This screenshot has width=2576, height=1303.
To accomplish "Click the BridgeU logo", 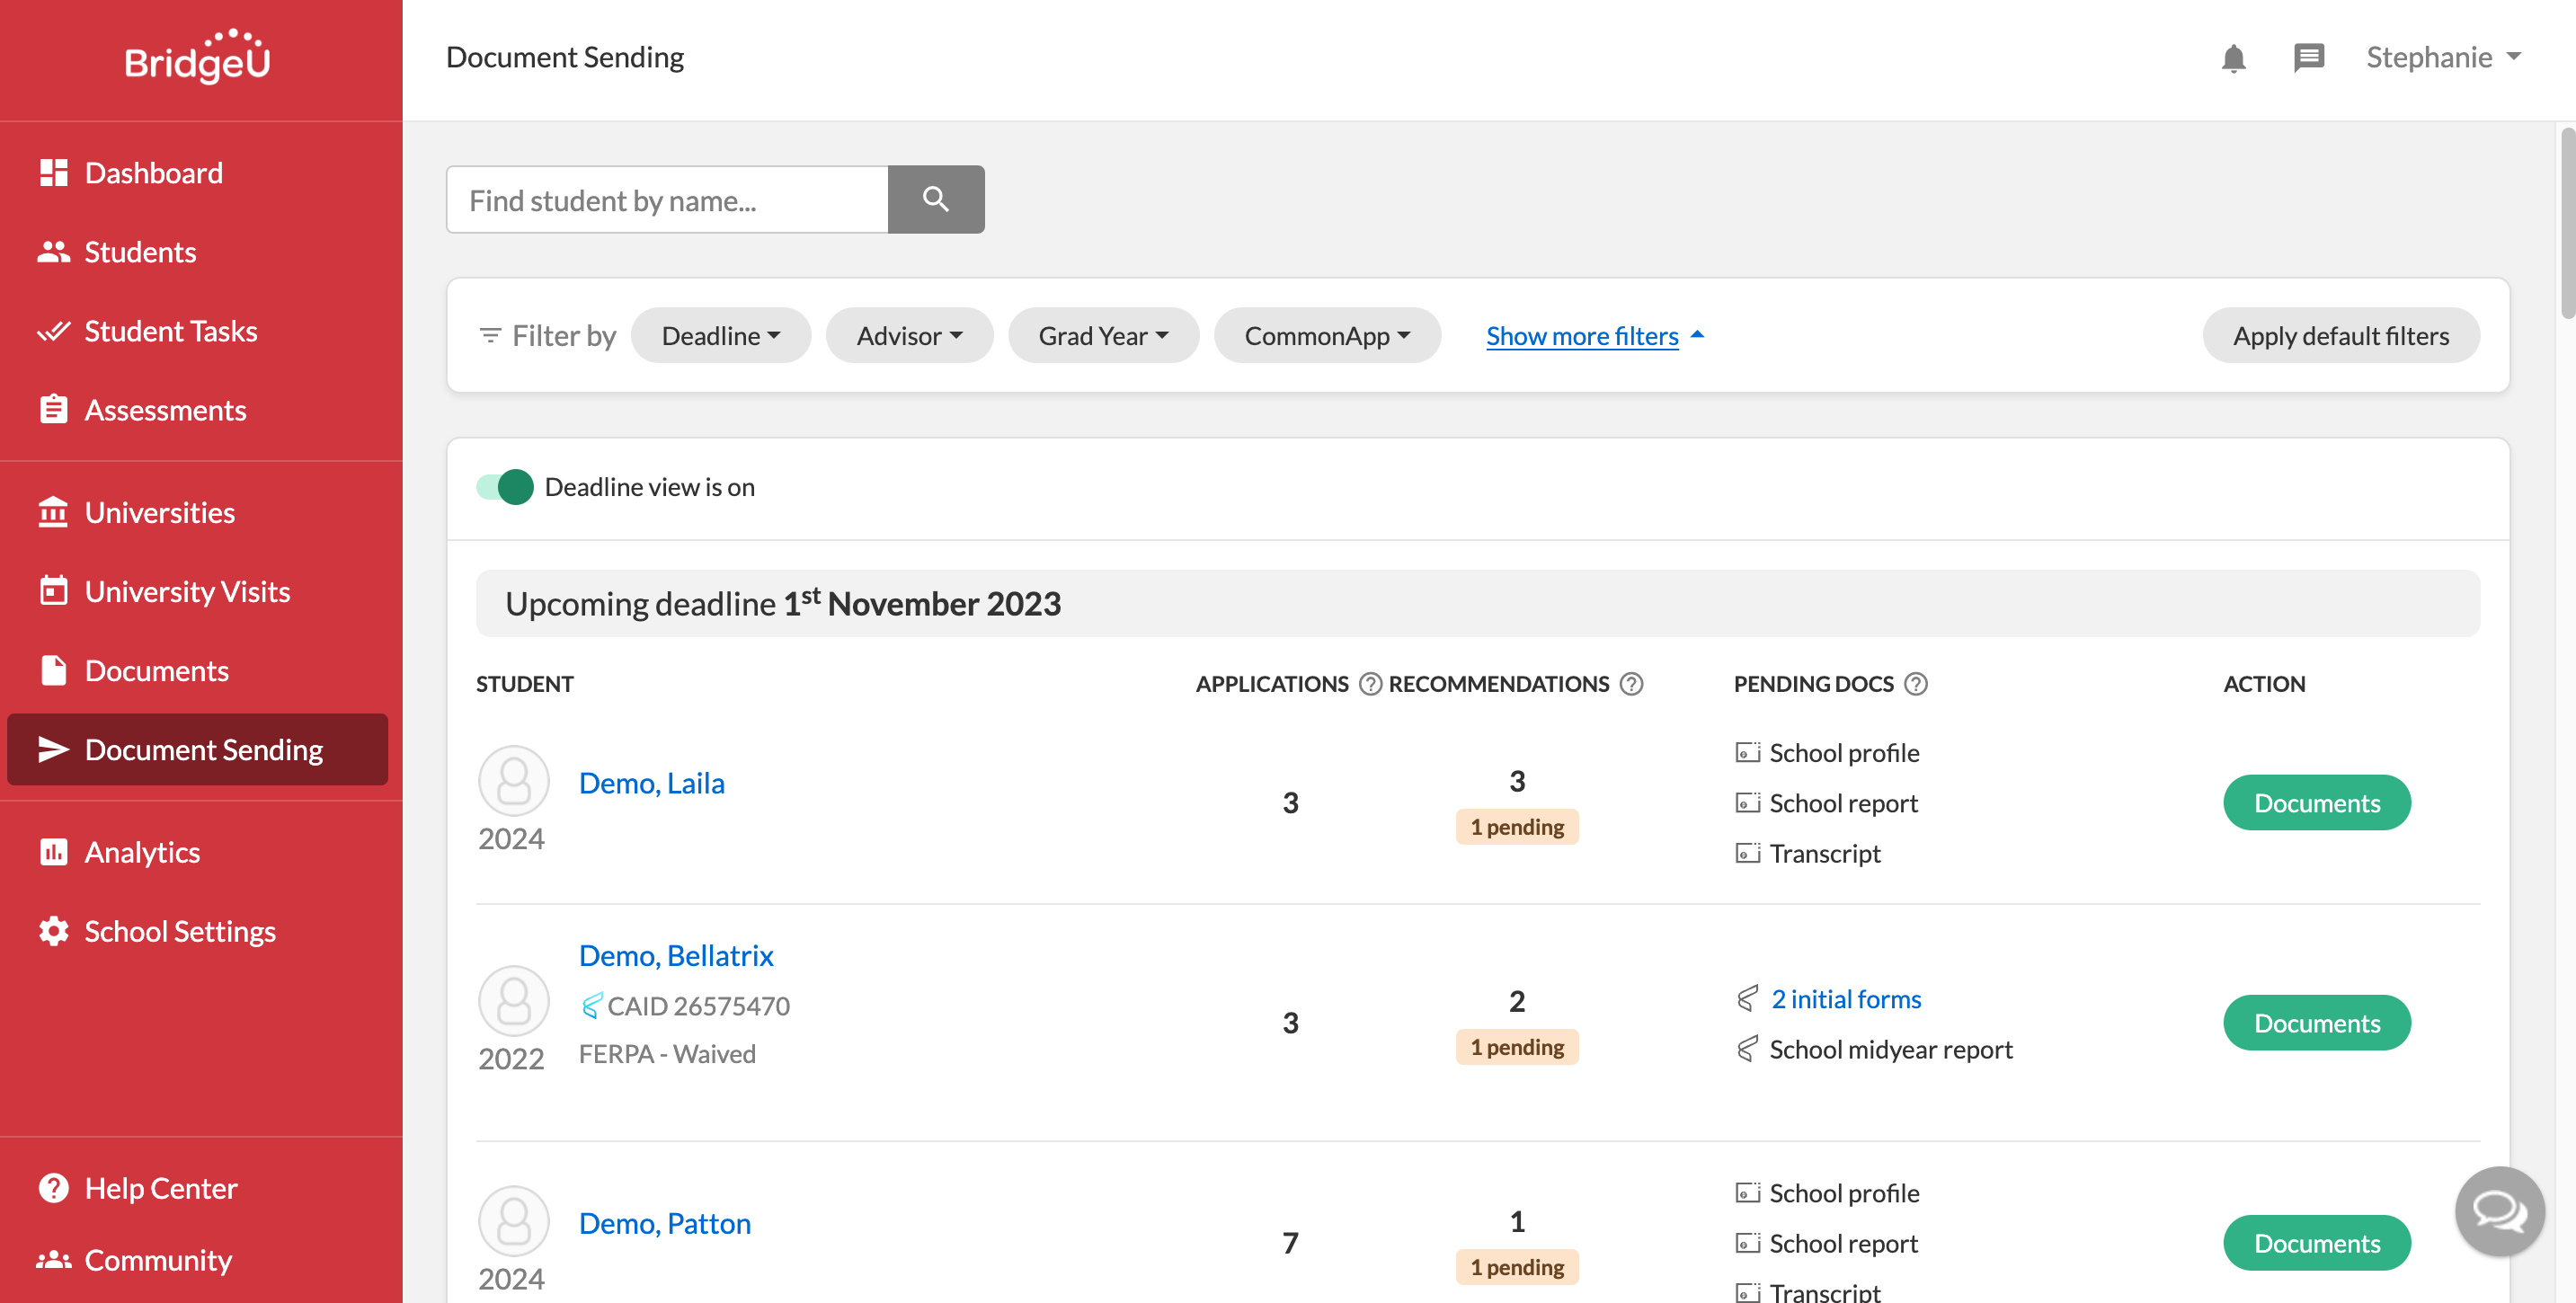I will tap(198, 57).
